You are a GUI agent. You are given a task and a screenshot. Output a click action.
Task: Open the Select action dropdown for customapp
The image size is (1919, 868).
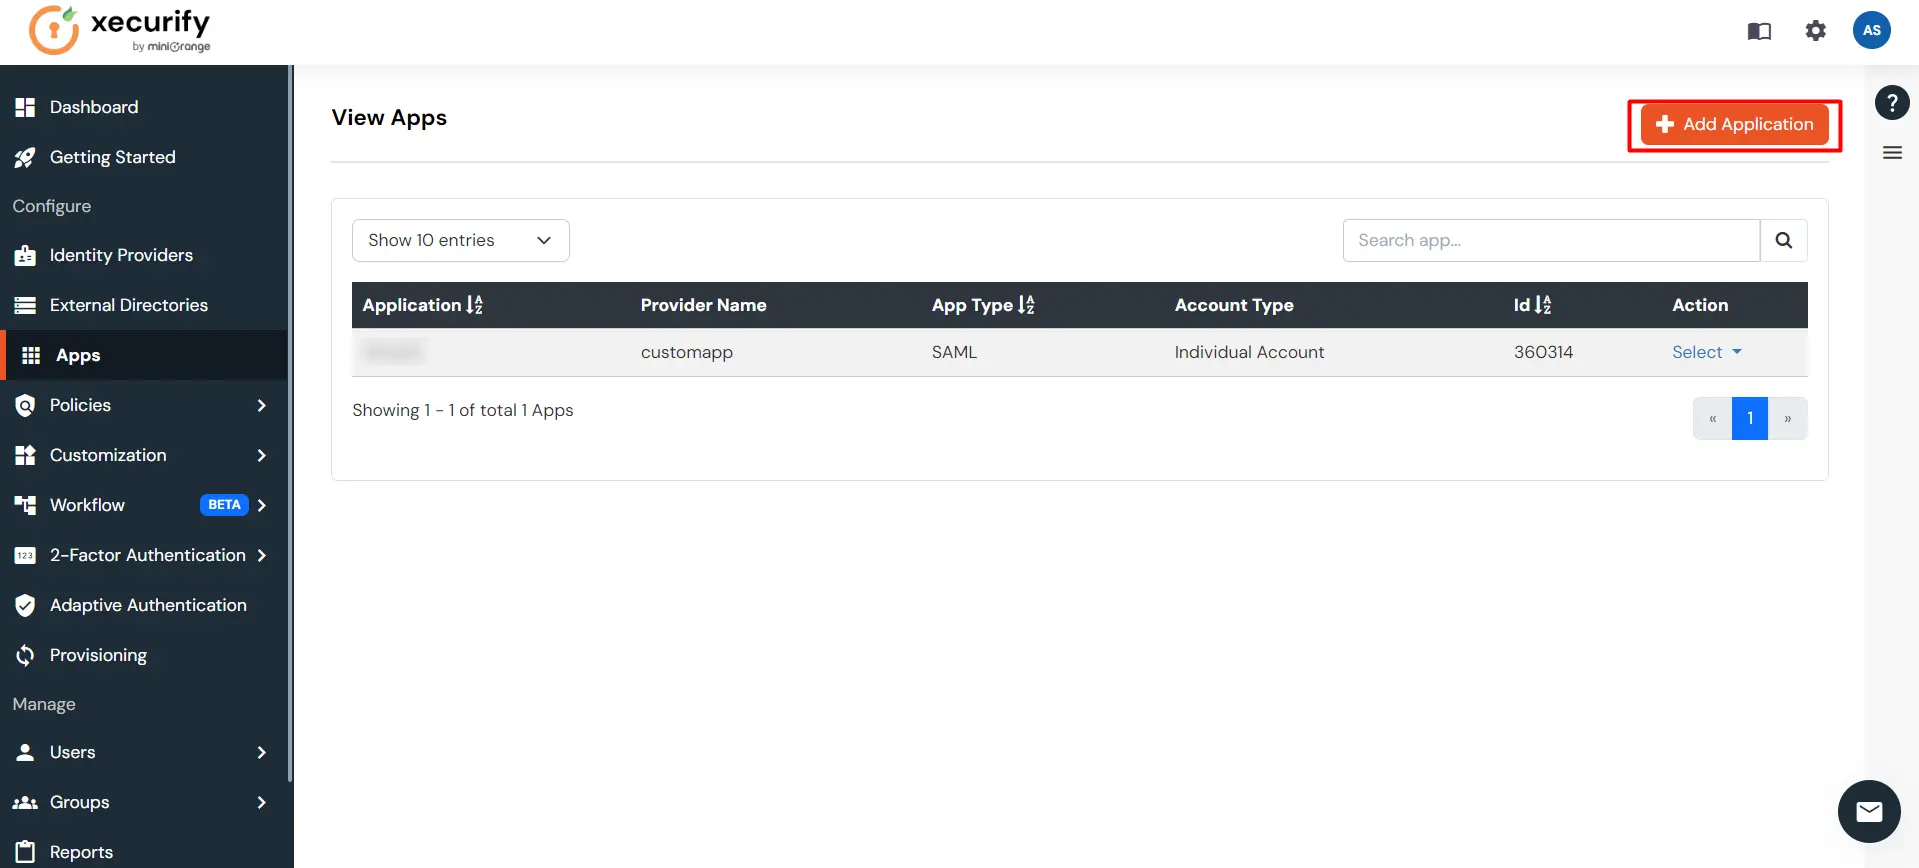pyautogui.click(x=1706, y=352)
